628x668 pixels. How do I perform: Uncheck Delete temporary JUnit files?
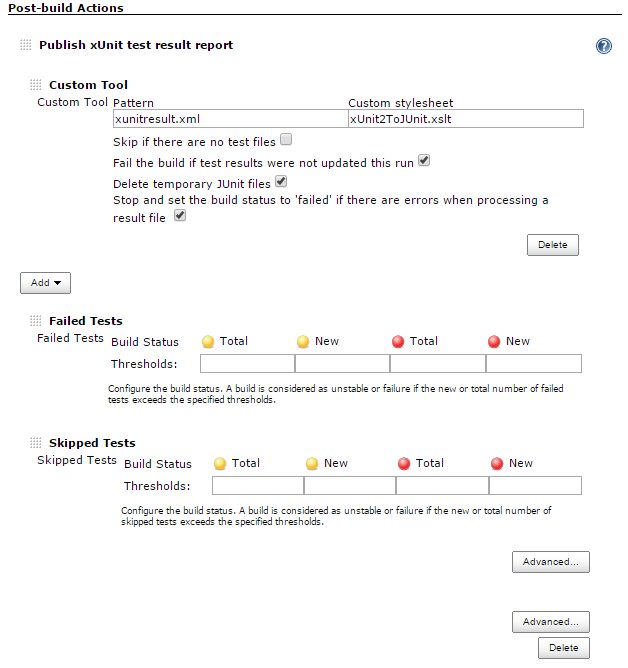point(281,182)
